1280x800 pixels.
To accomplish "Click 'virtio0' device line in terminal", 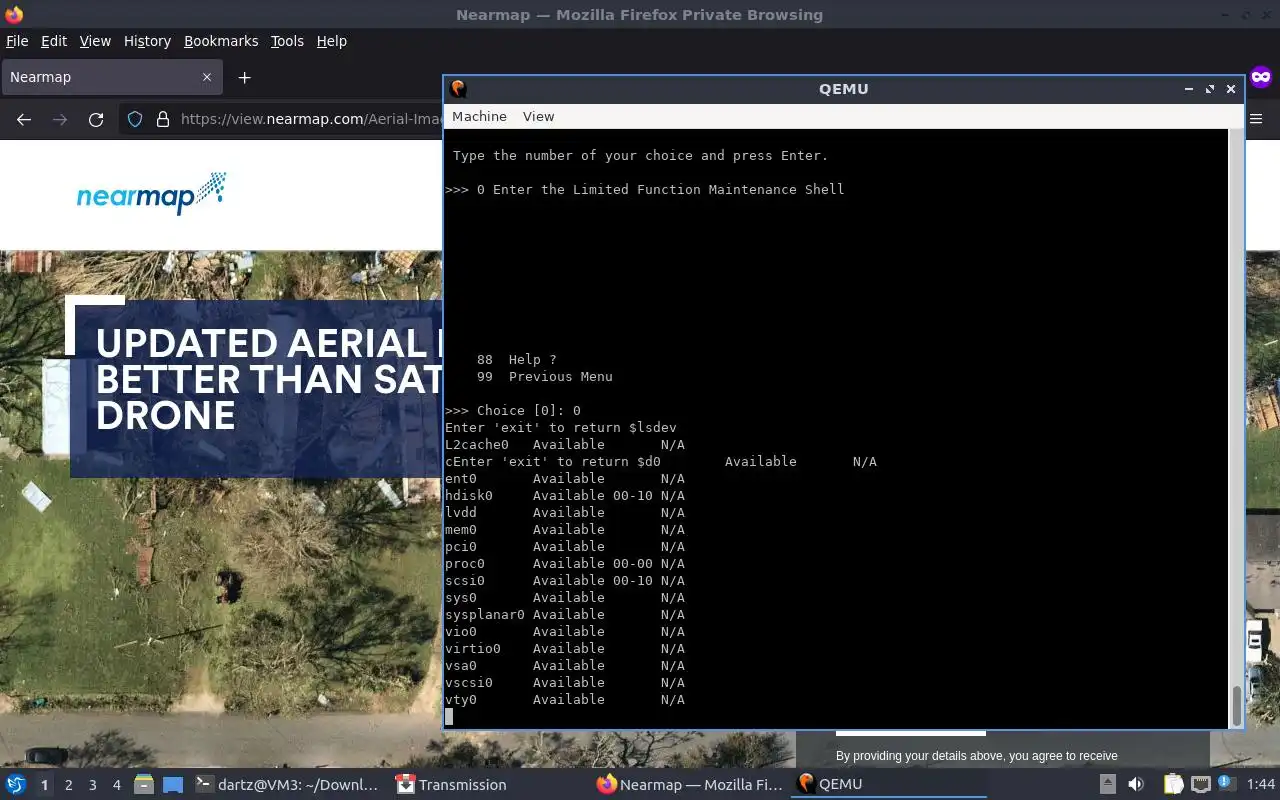I will pyautogui.click(x=565, y=648).
